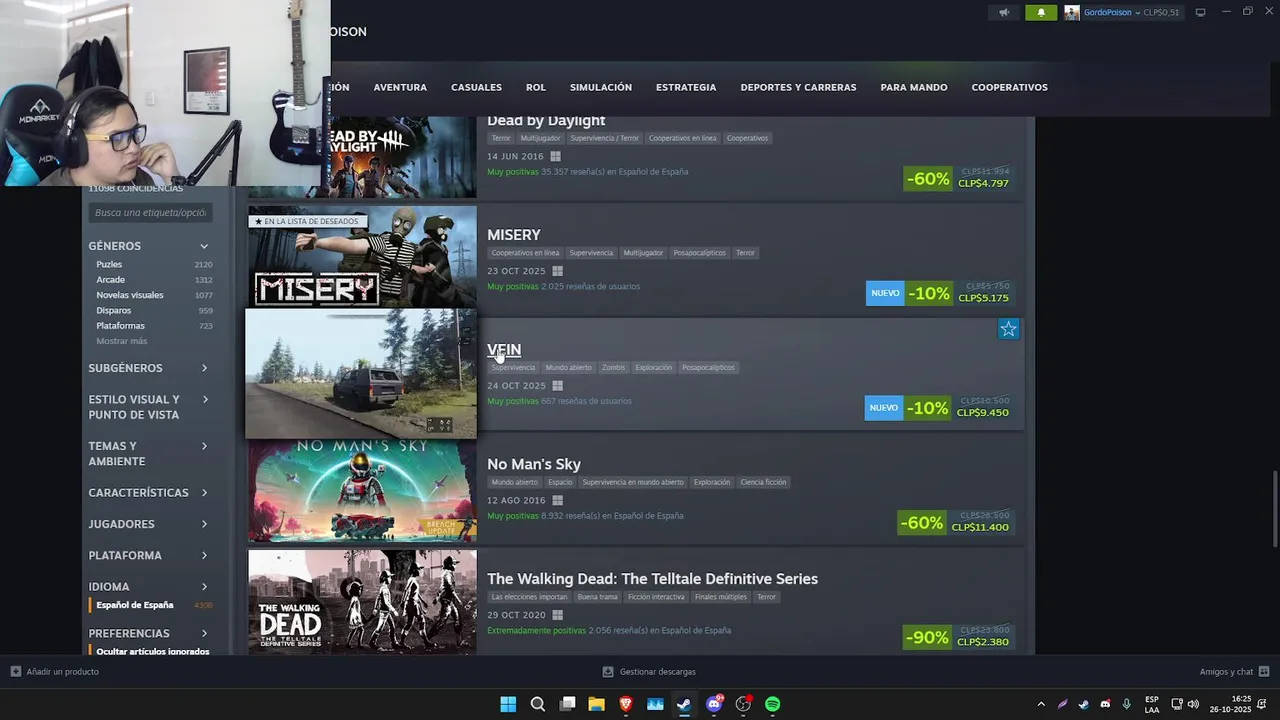Click Windows platform icon in No Man's Sky row
Viewport: 1280px width, 720px height.
pyautogui.click(x=557, y=500)
